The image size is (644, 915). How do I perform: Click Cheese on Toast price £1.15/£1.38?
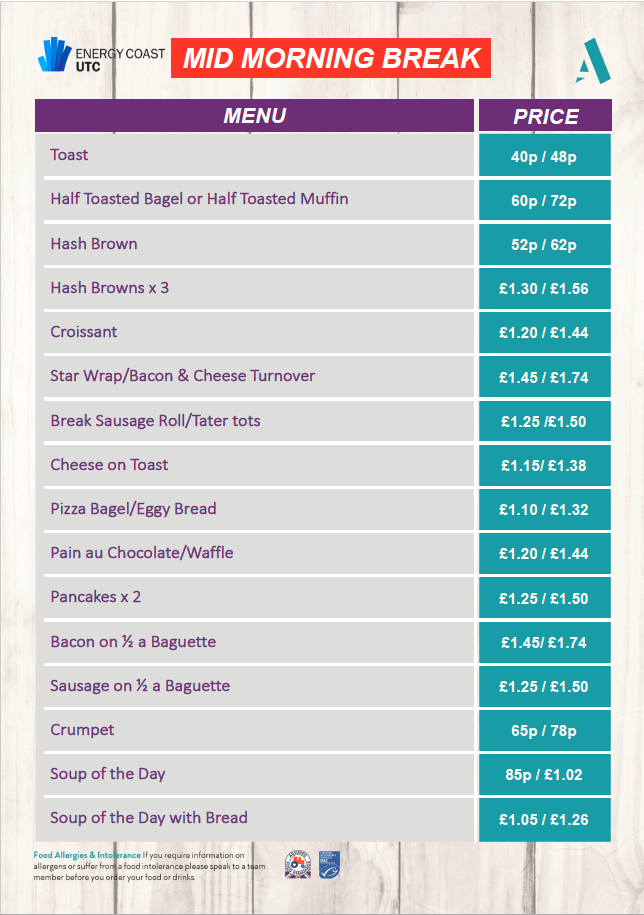coord(545,466)
